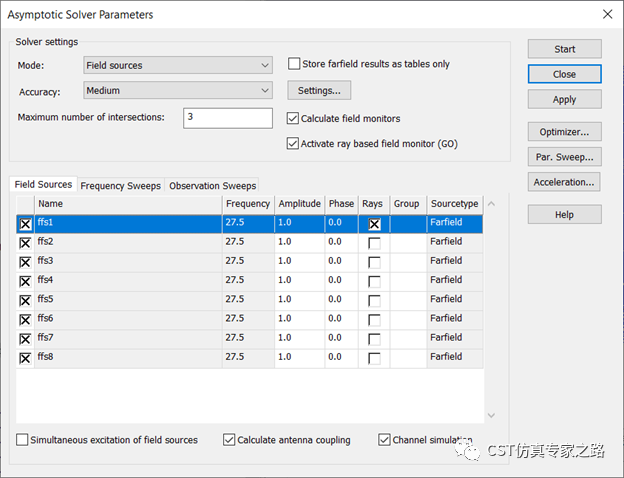Enable Store farfield results as tables only
Viewport: 624px width, 478px height.
coord(294,64)
